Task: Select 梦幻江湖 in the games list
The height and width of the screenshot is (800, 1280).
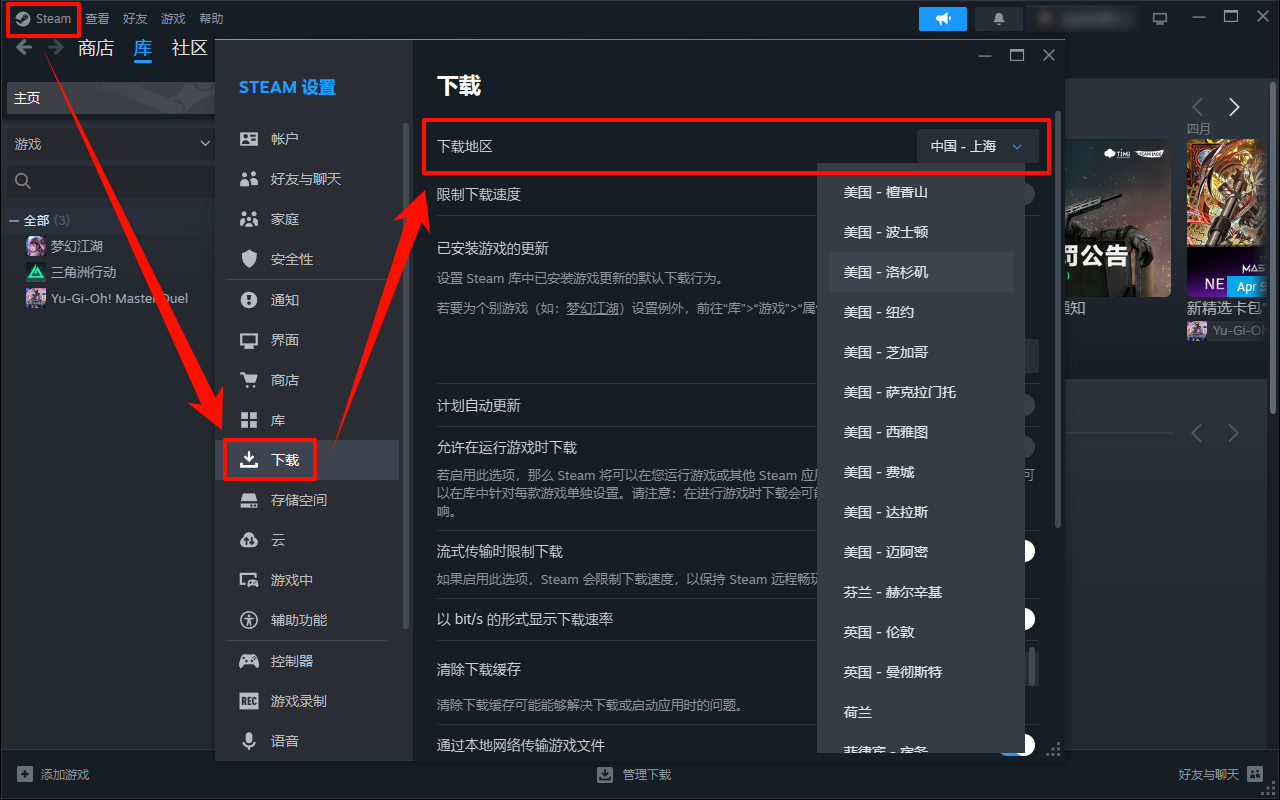Action: tap(77, 246)
